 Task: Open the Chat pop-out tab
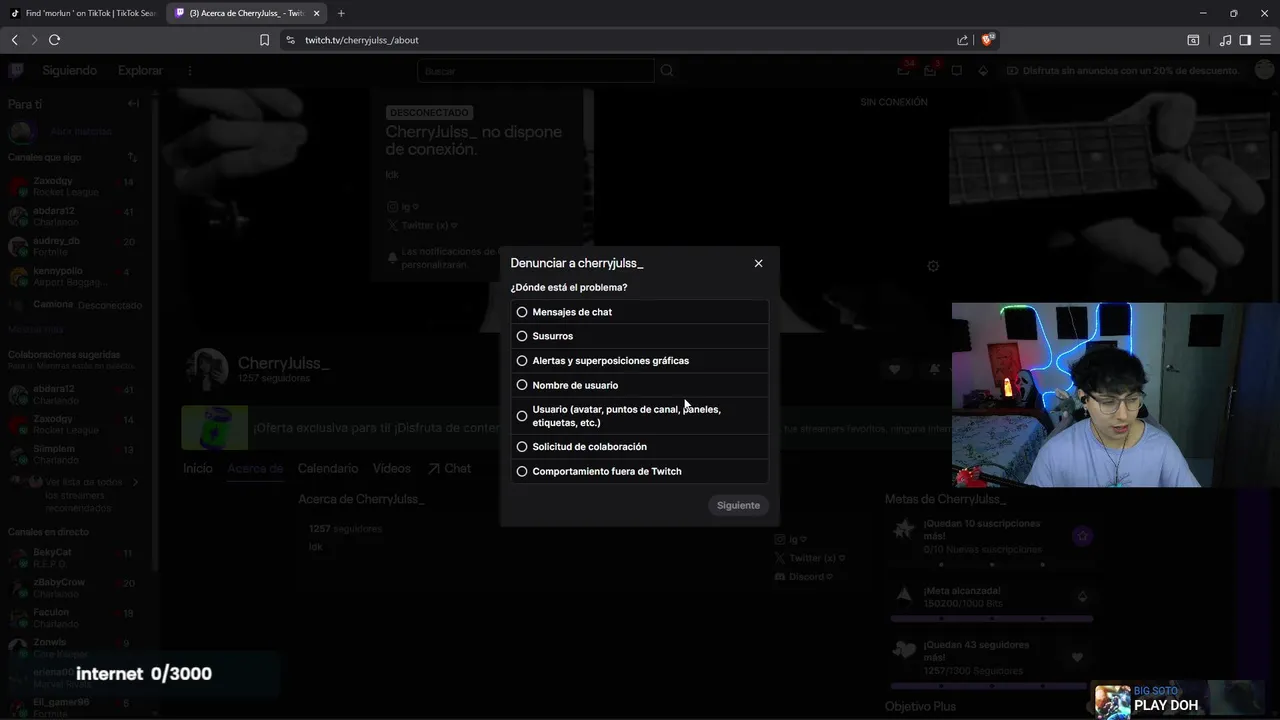coord(449,468)
